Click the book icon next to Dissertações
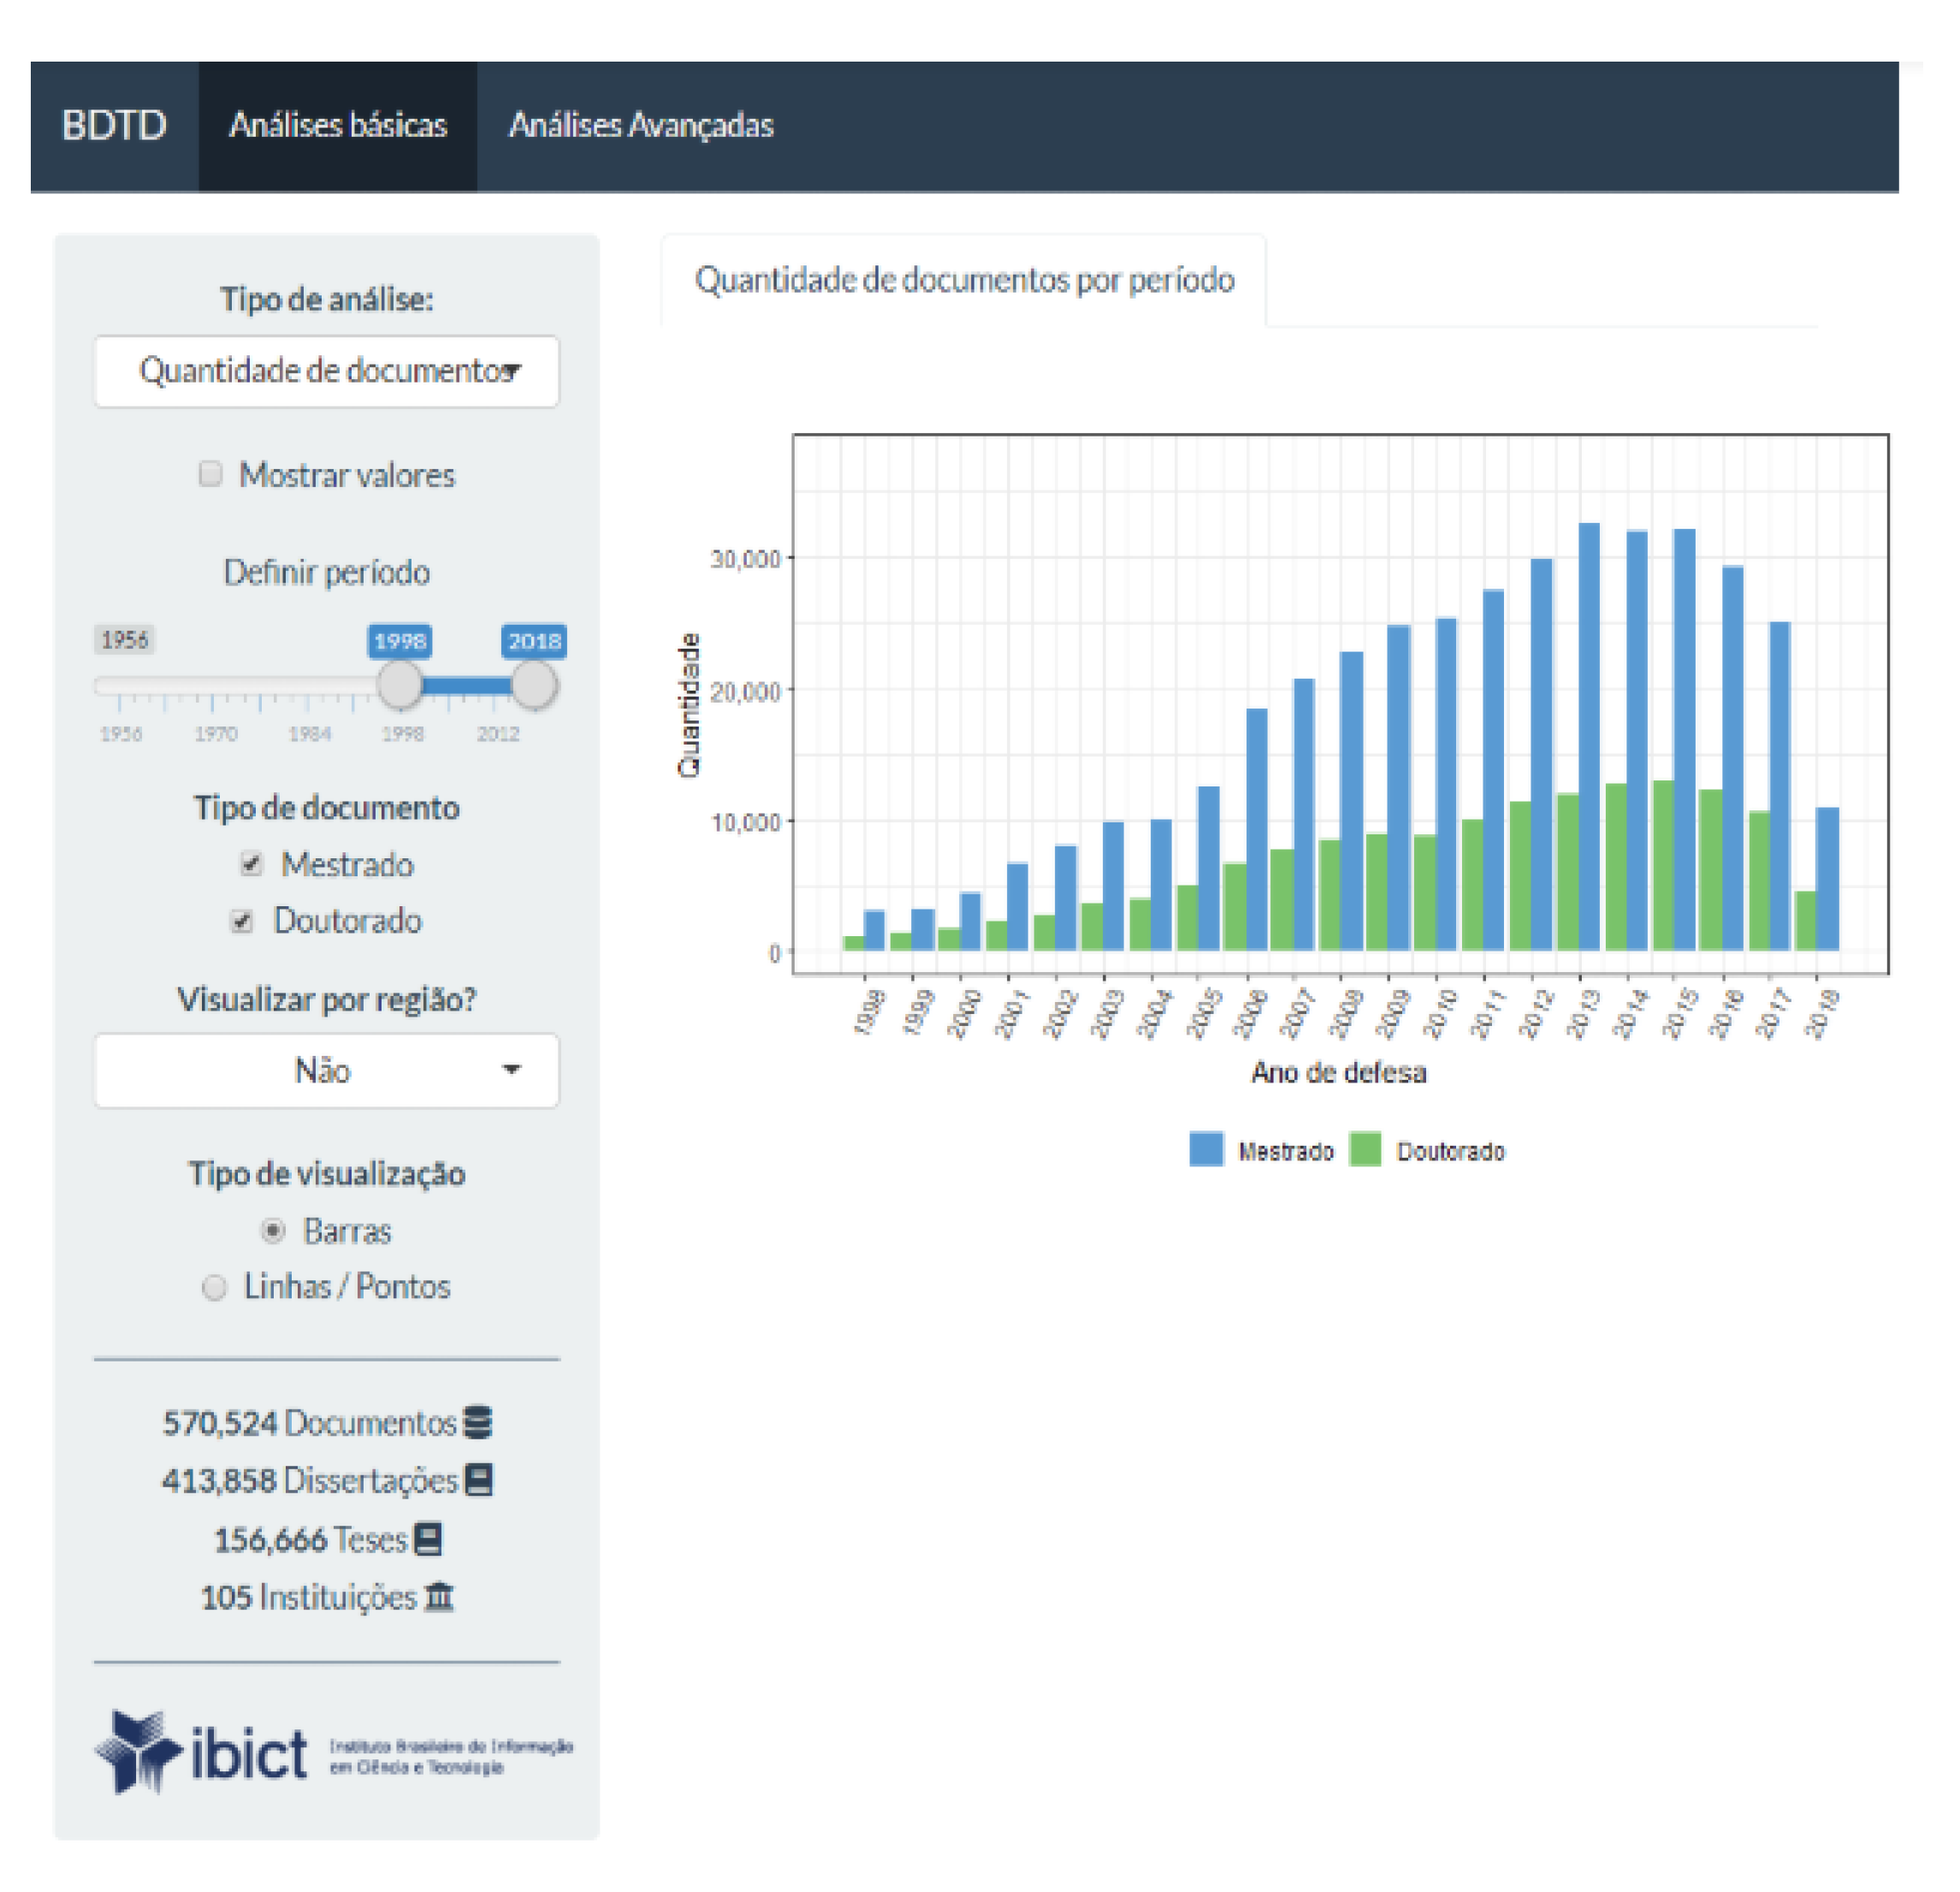The image size is (1960, 1892). (479, 1481)
